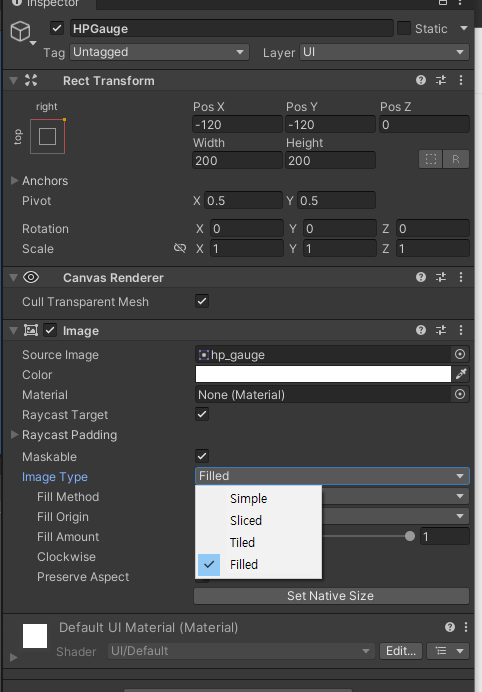Click the Source Image hp_gauge field
The width and height of the screenshot is (482, 692).
(x=323, y=354)
